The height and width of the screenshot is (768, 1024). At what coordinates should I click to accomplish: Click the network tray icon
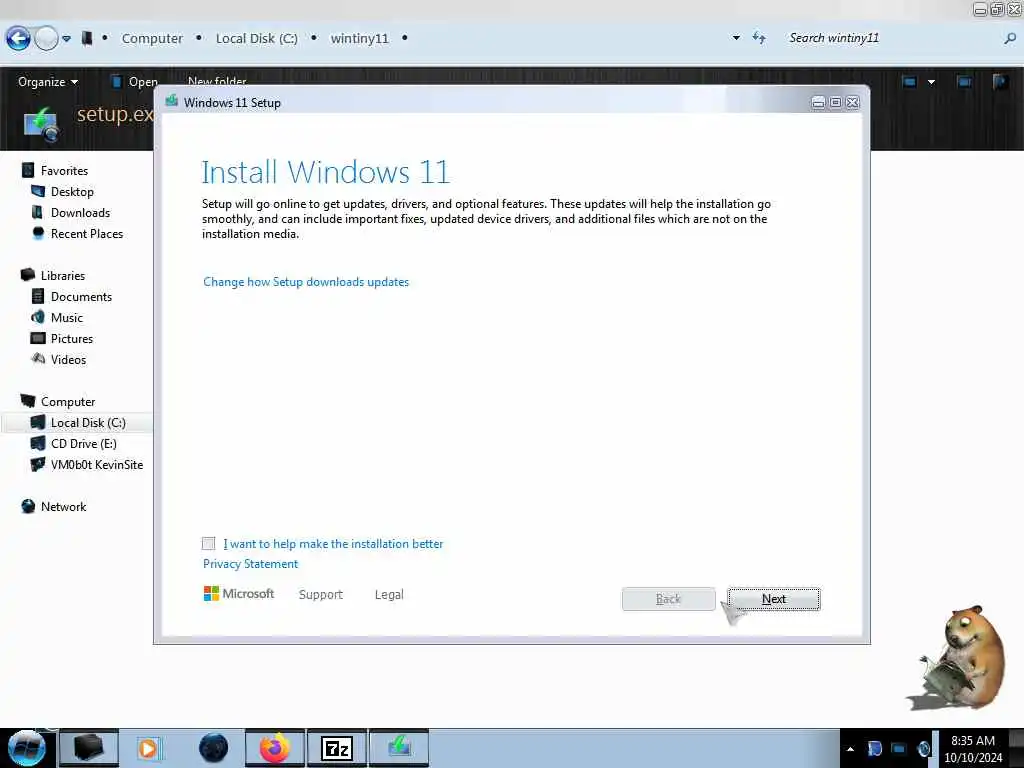pos(899,748)
